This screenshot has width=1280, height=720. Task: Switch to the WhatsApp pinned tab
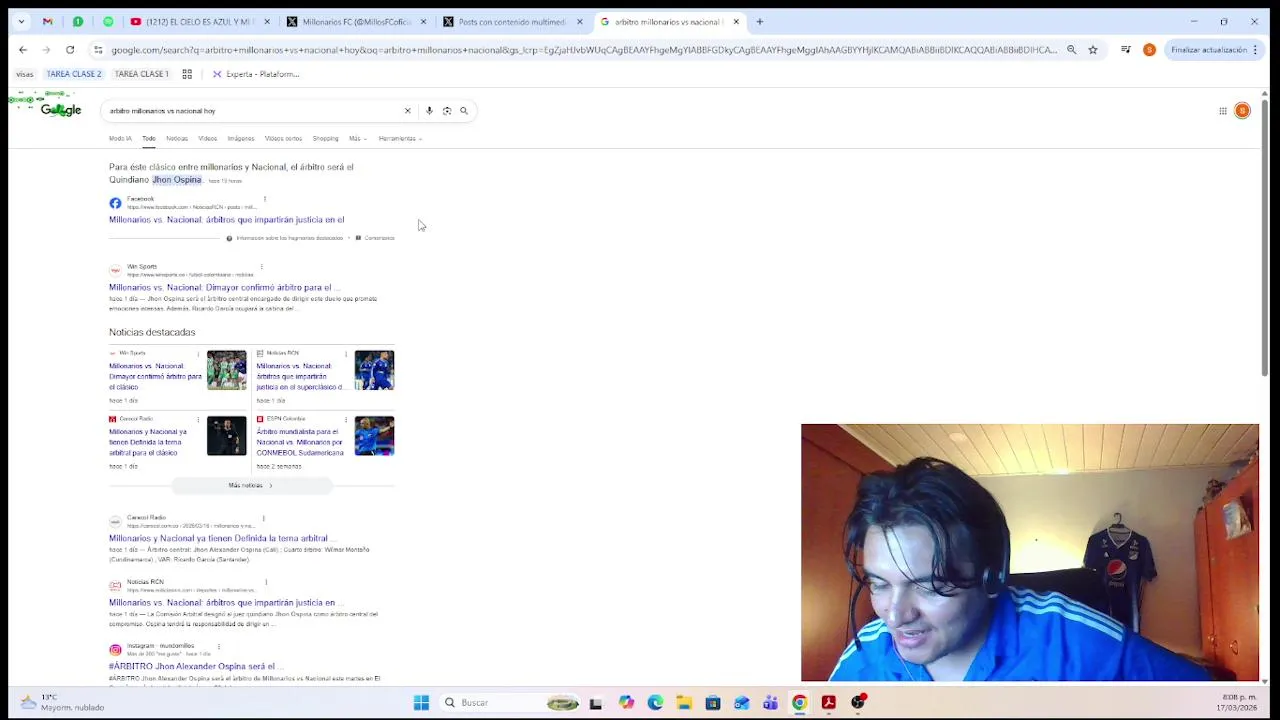(x=78, y=21)
